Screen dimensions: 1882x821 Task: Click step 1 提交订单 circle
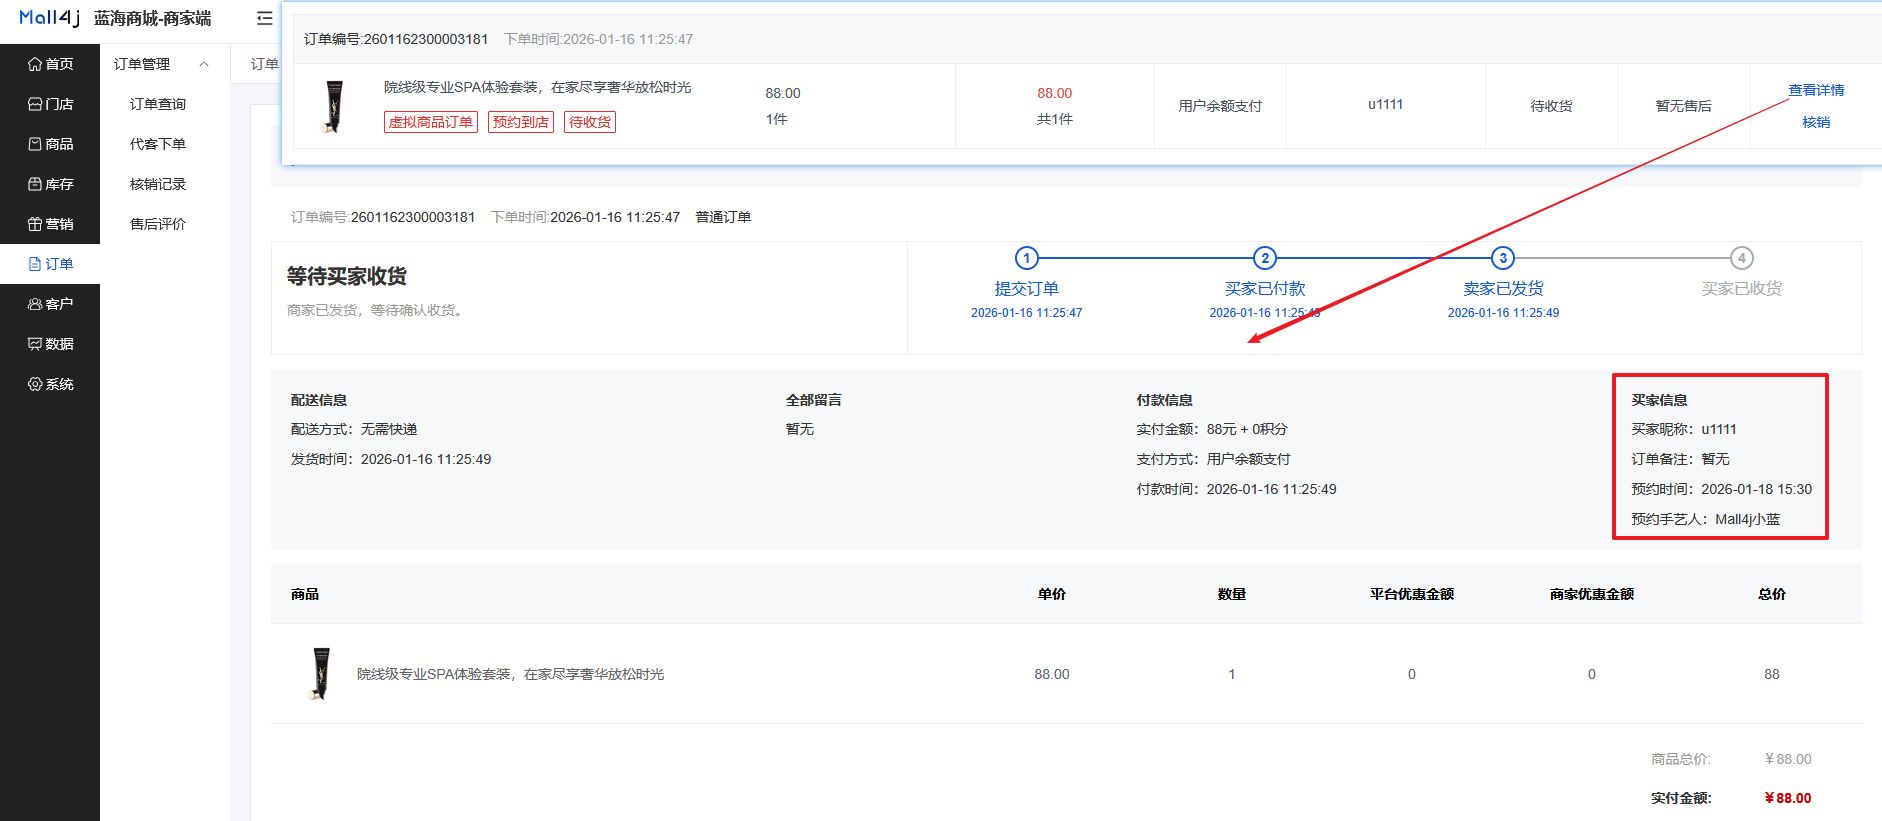click(x=1026, y=258)
